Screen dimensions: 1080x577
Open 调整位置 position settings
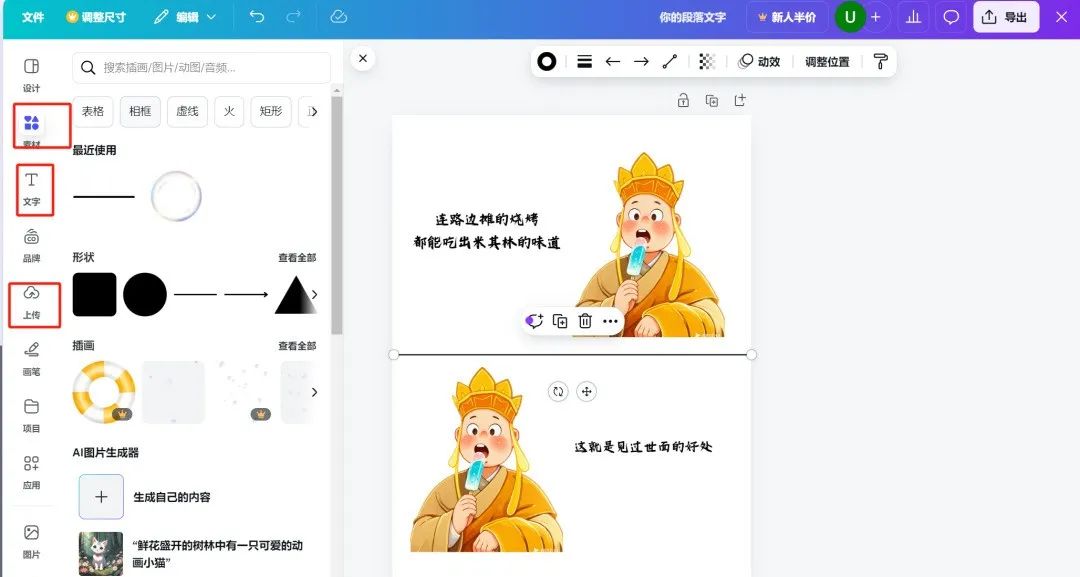827,62
